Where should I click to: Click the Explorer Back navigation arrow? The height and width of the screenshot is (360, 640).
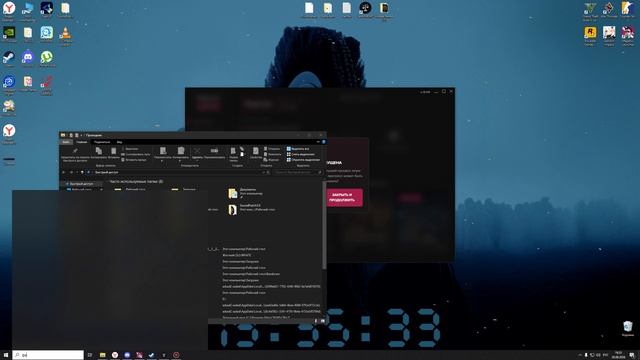64,172
